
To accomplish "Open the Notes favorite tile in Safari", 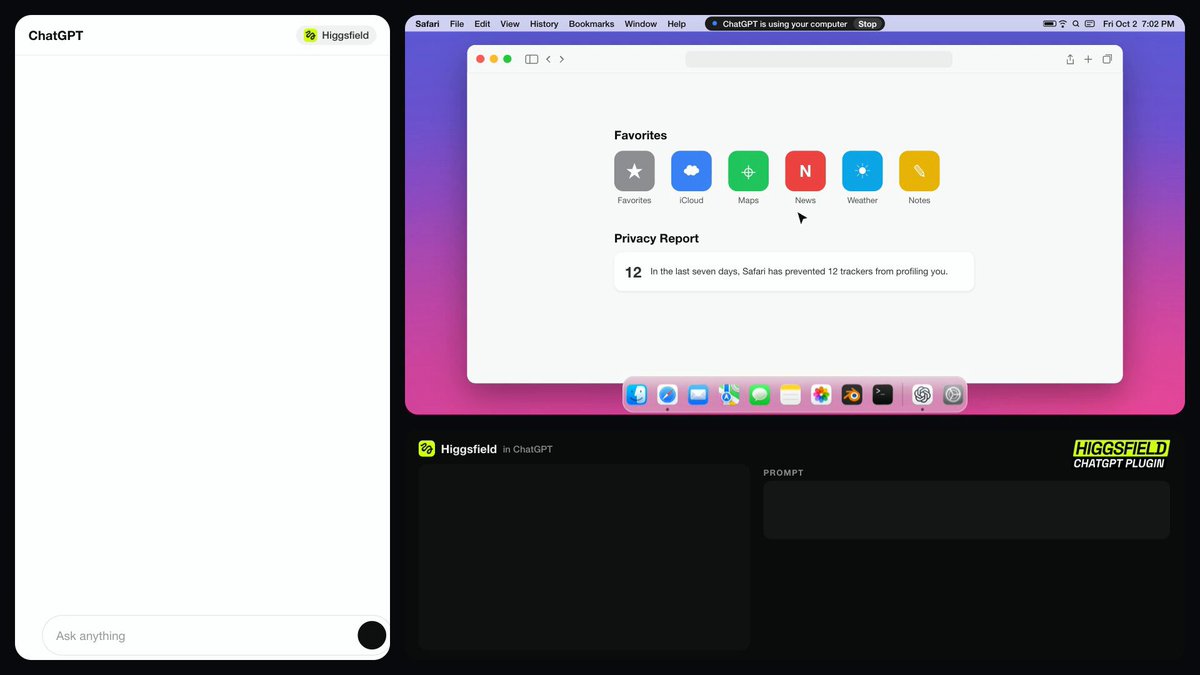I will point(919,171).
